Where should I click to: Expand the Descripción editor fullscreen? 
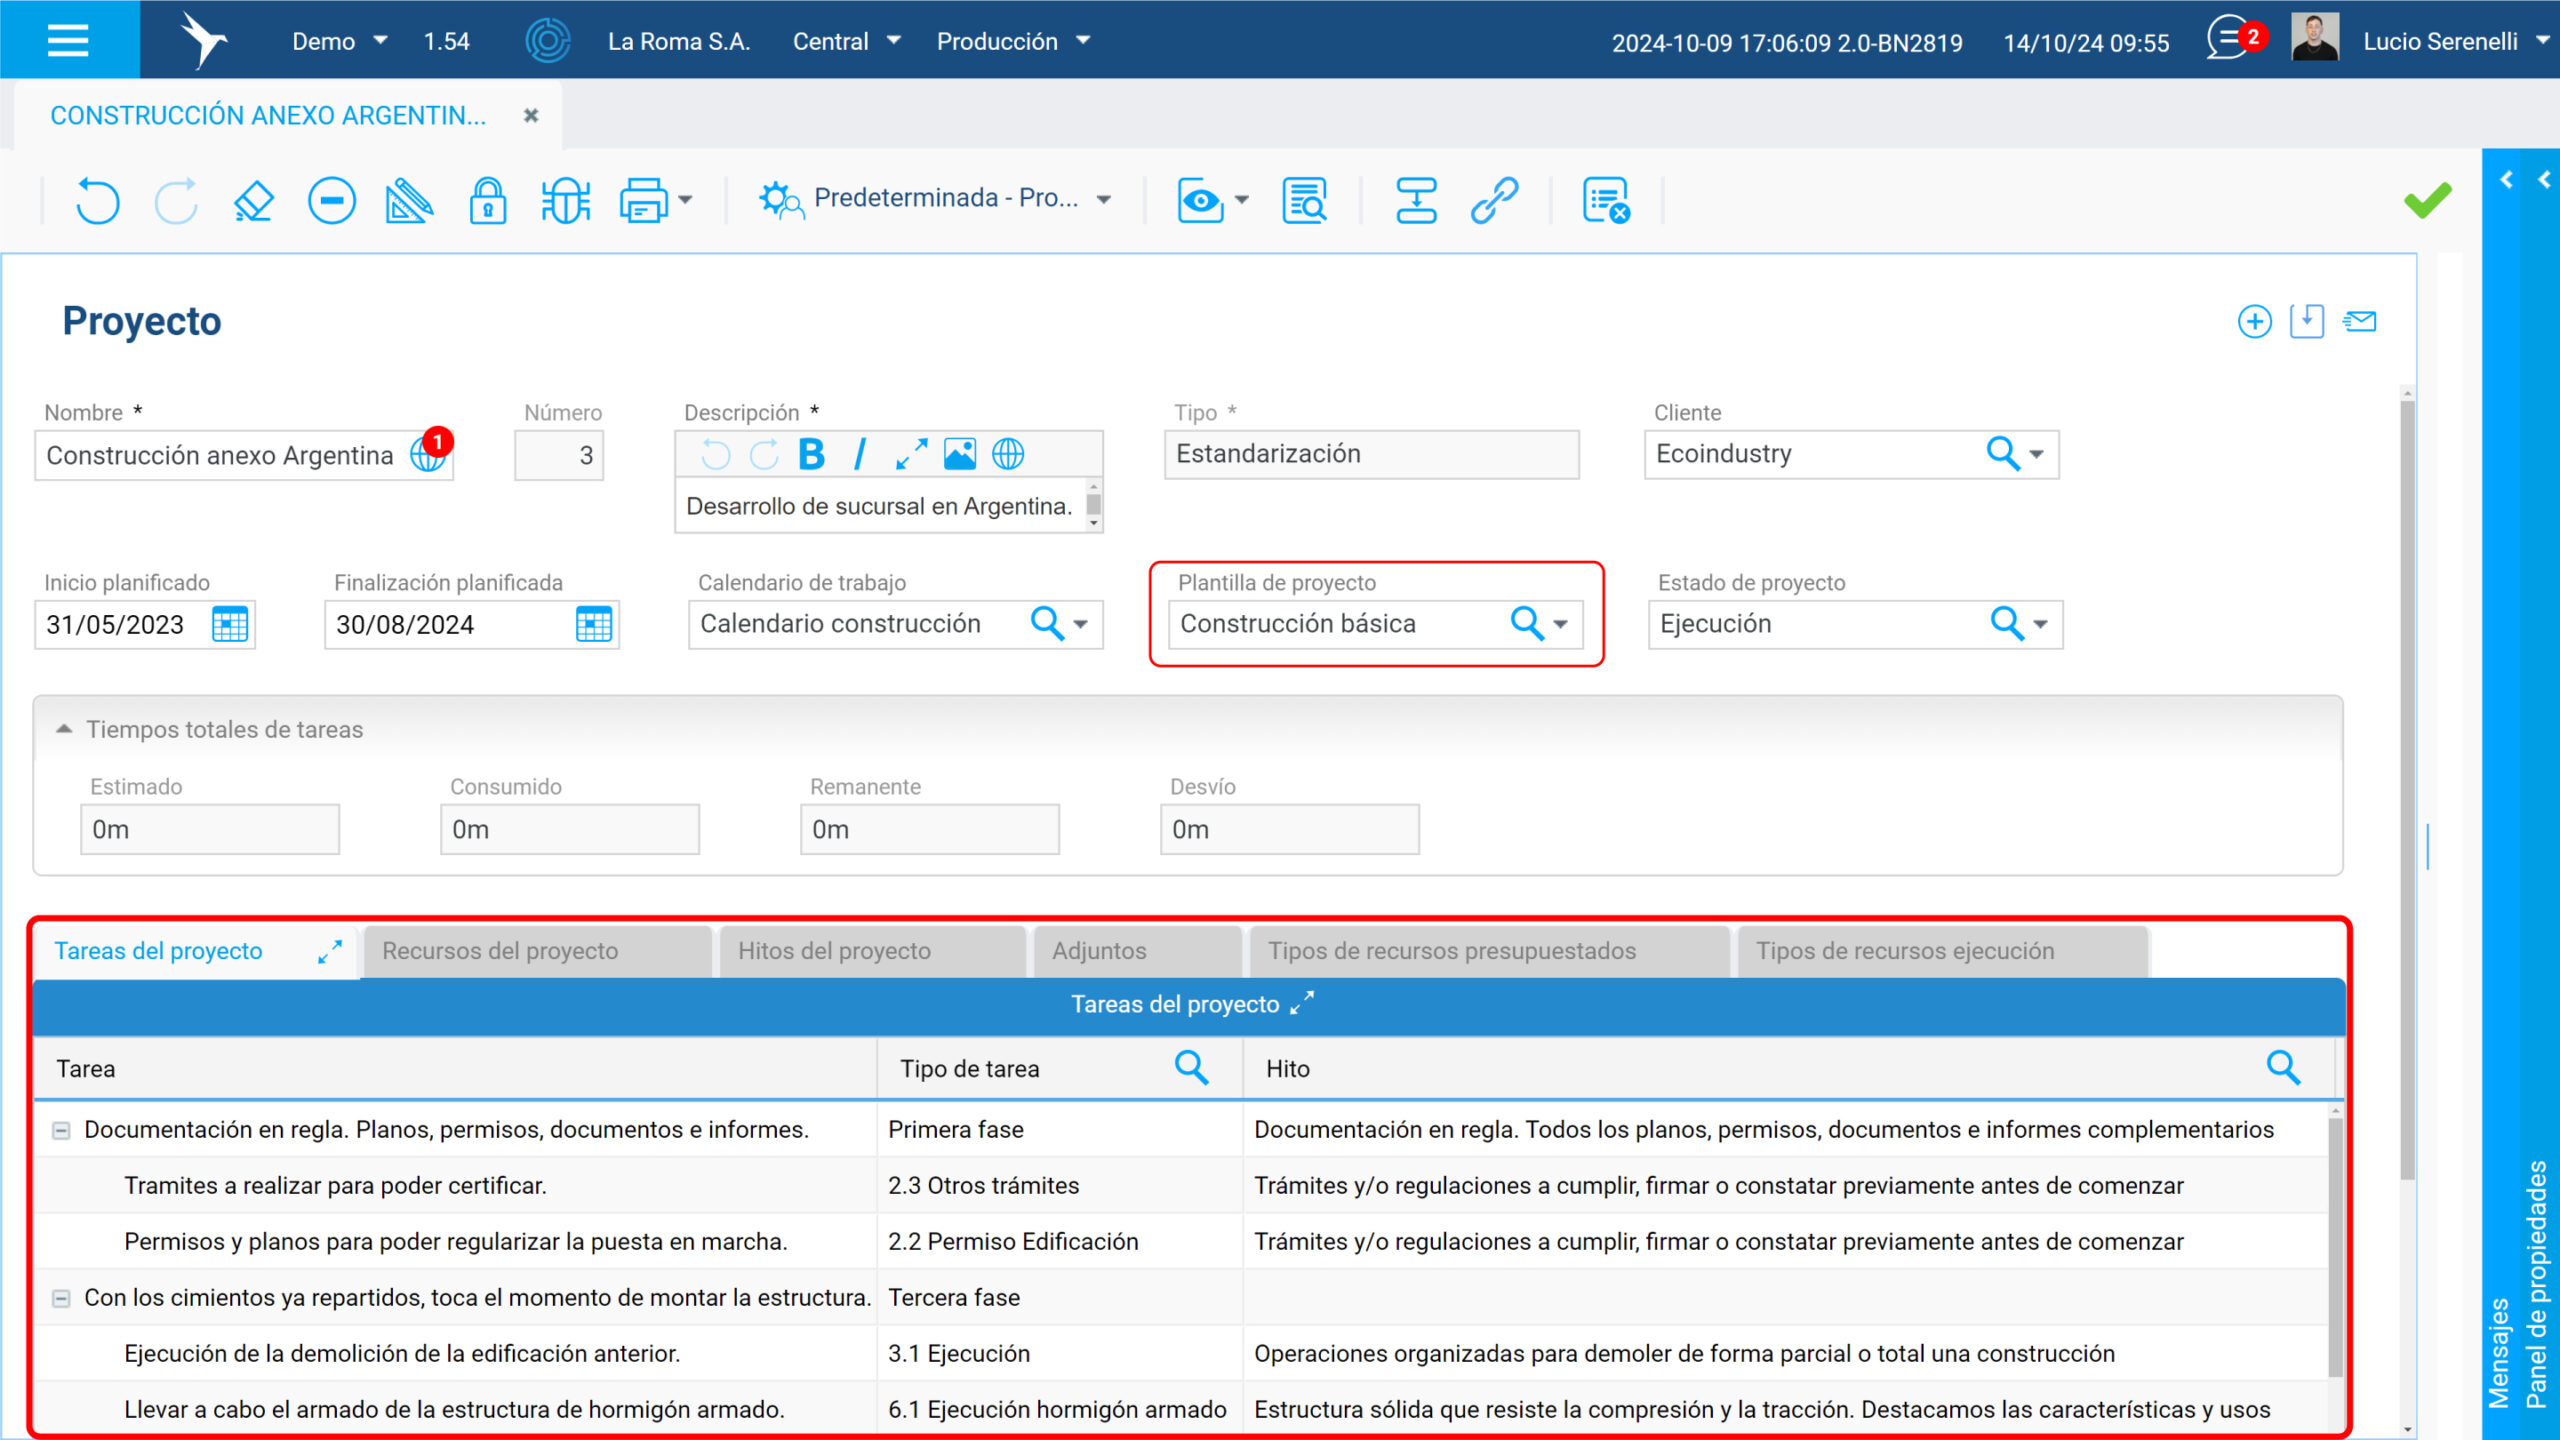pos(911,454)
